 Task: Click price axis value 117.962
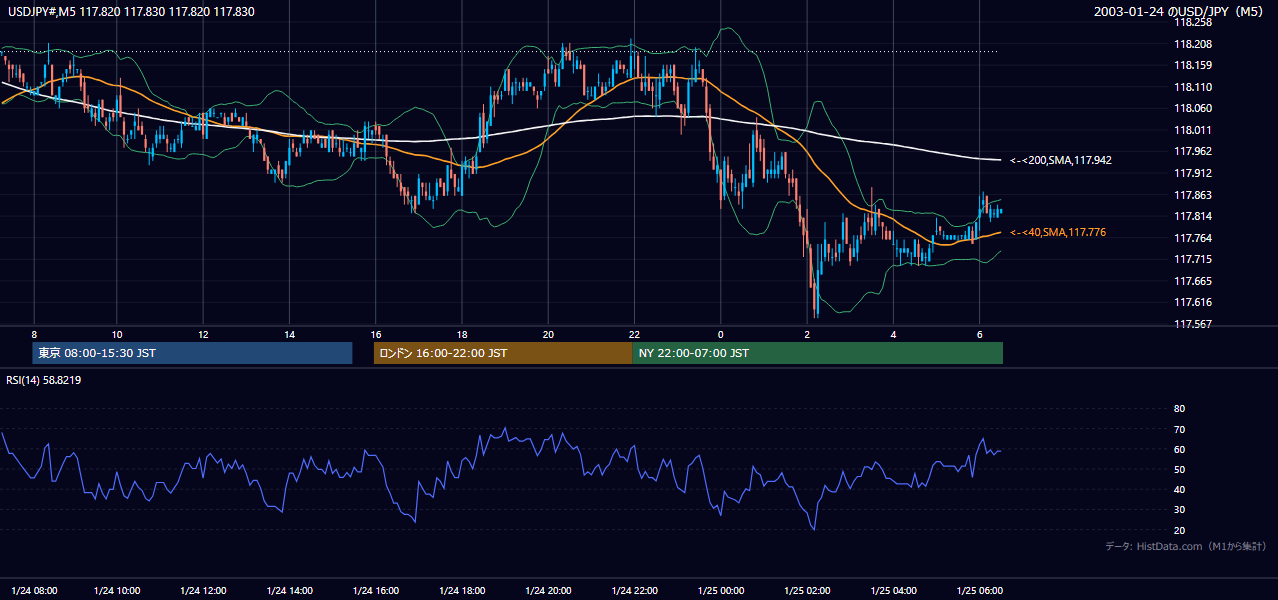pos(1192,151)
